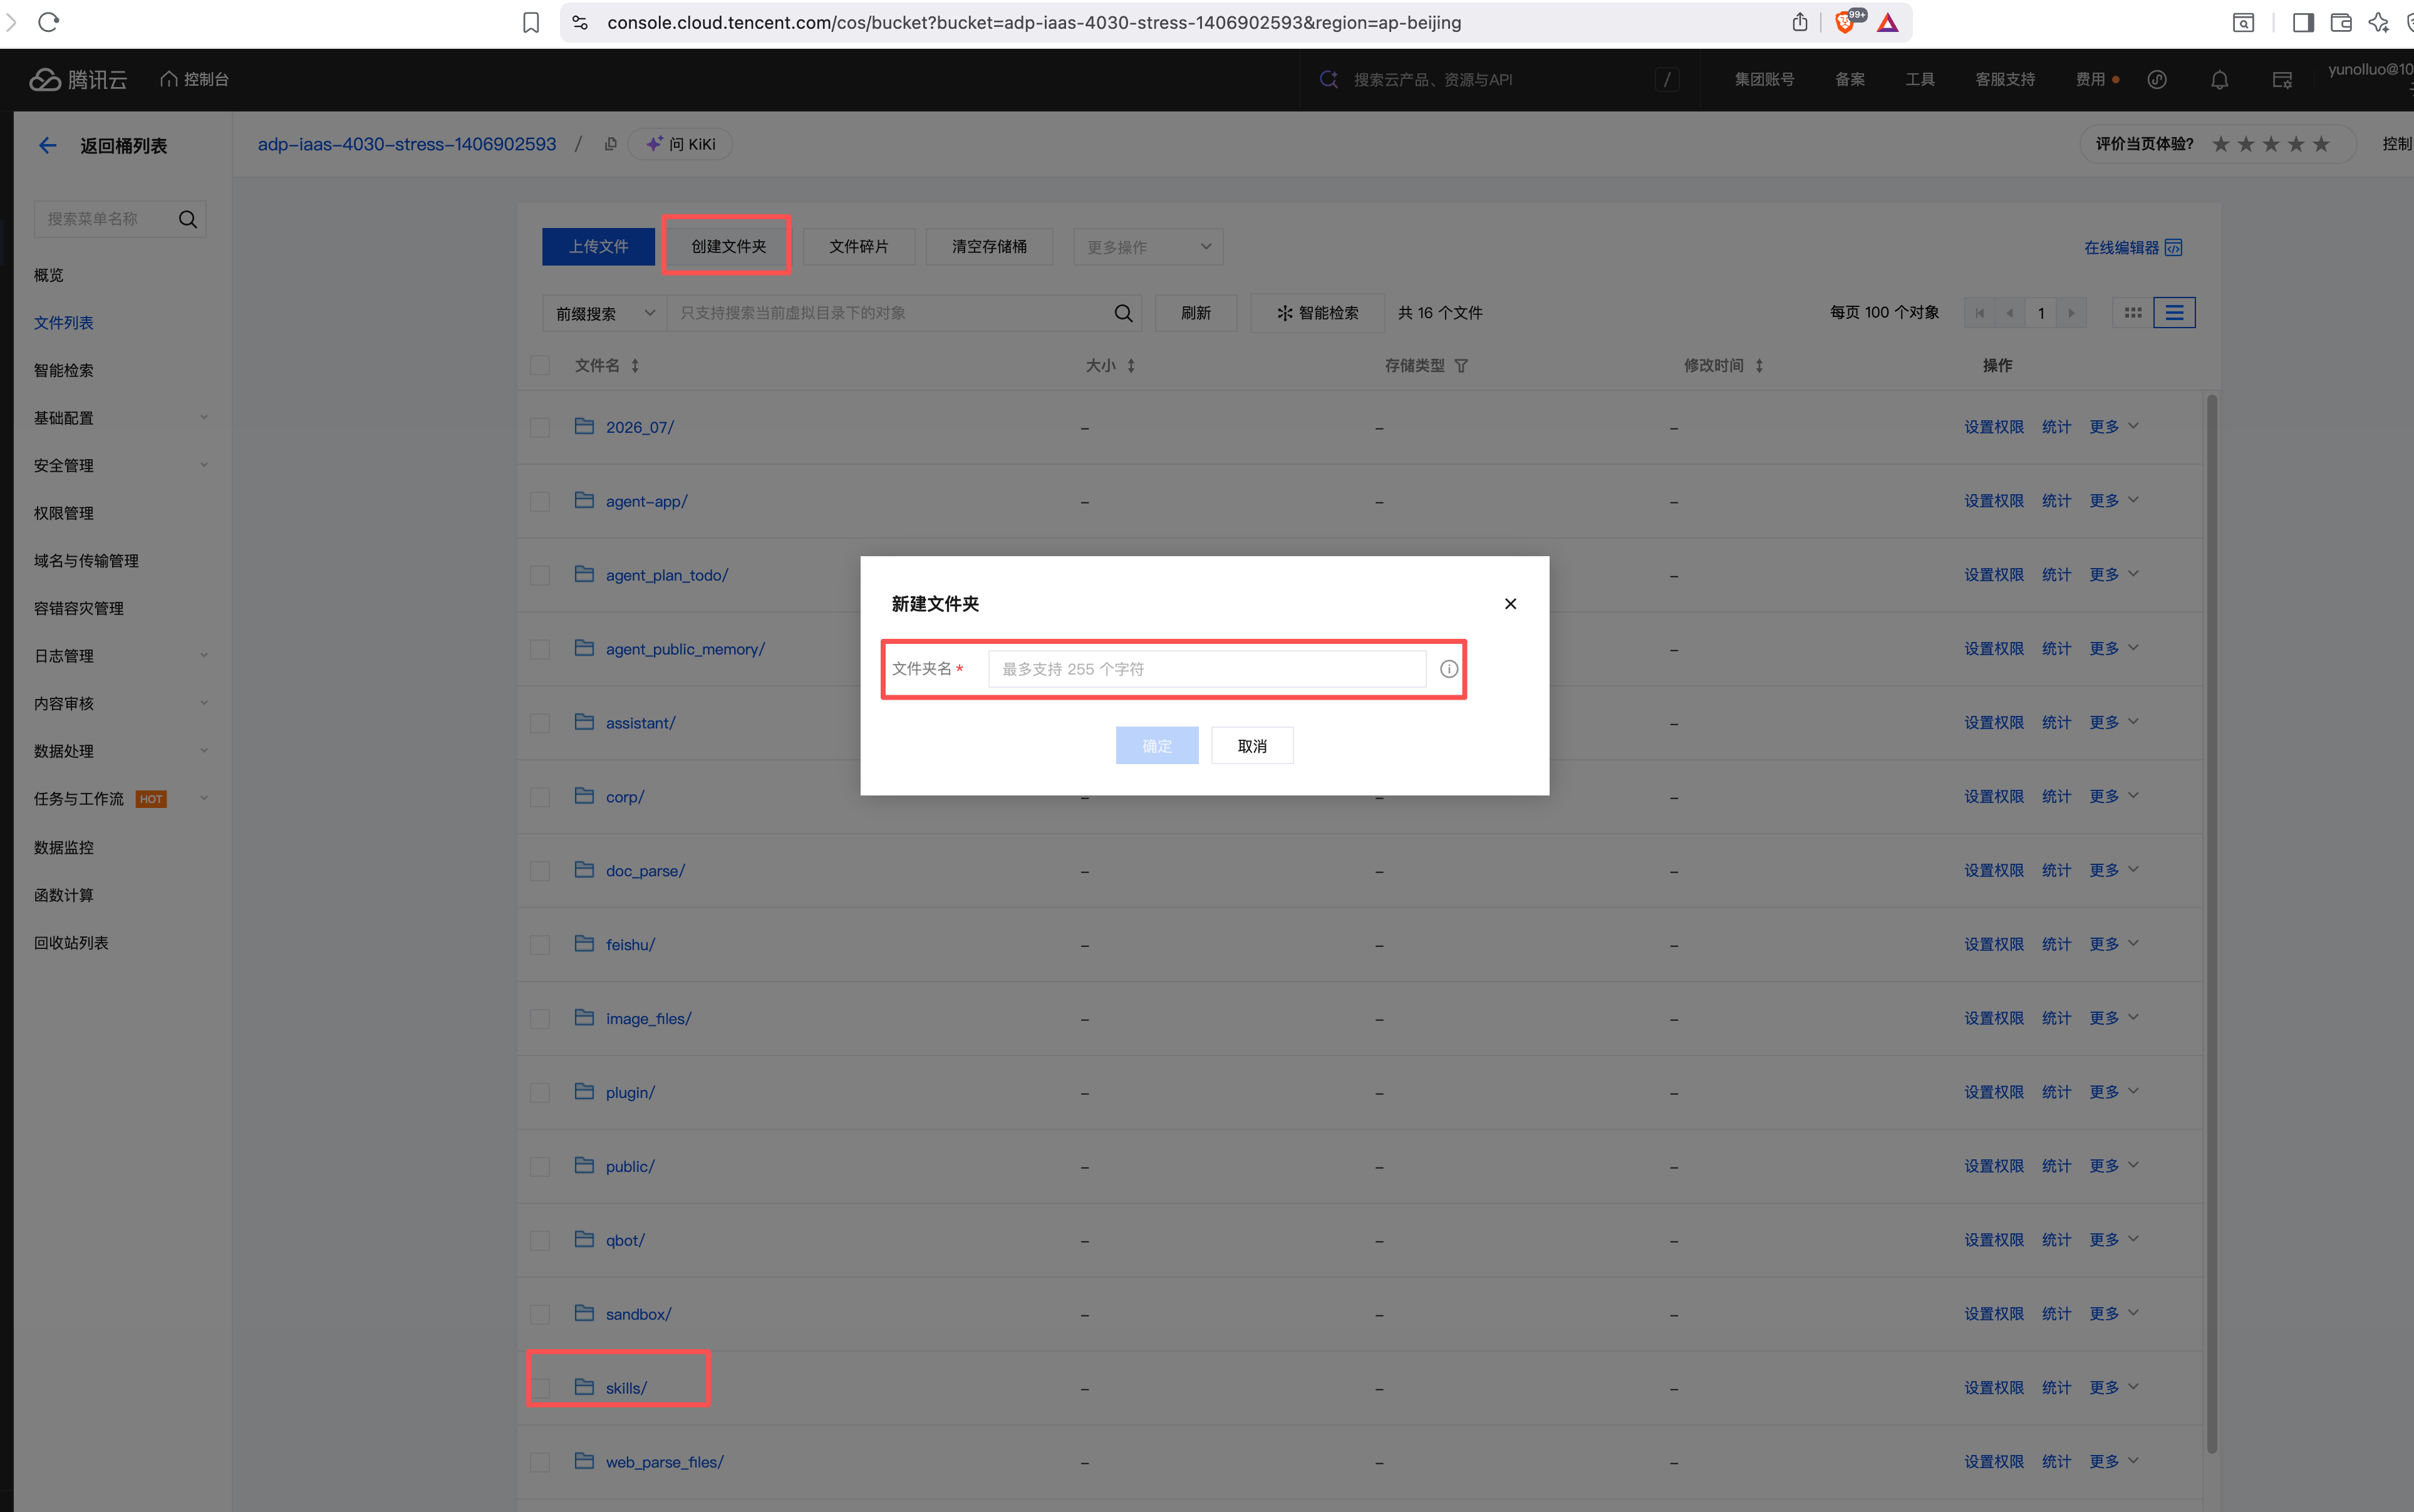The height and width of the screenshot is (1512, 2414).
Task: Click the 文件夹名 input field
Action: point(1207,669)
